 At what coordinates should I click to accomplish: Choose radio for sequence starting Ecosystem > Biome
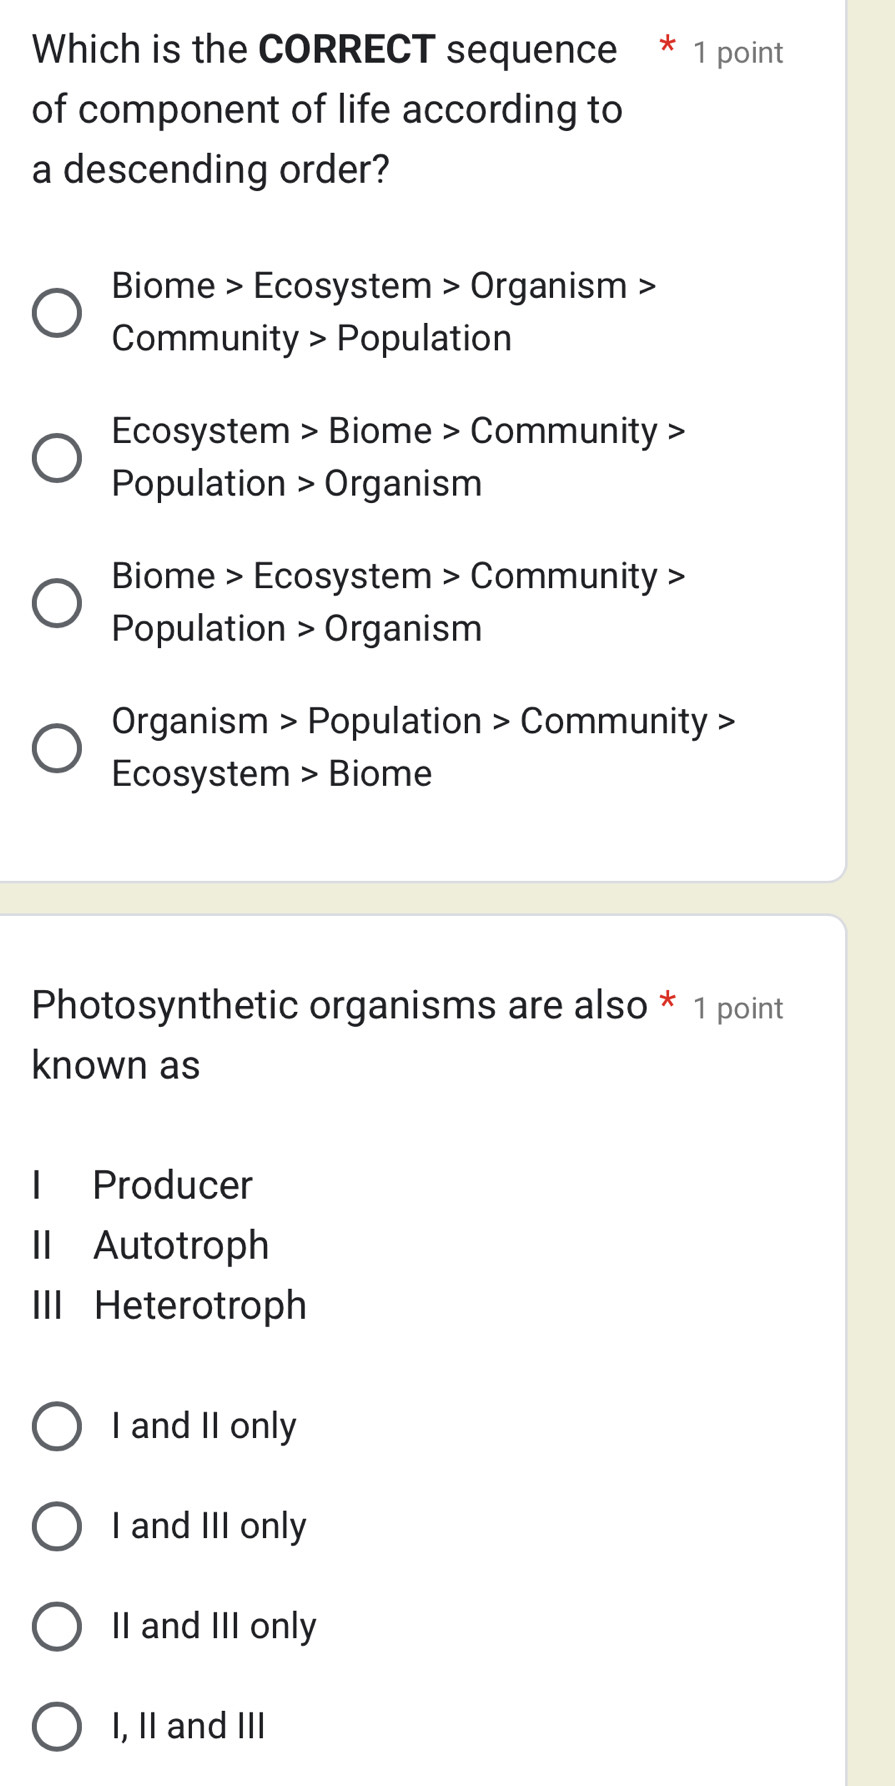57,458
